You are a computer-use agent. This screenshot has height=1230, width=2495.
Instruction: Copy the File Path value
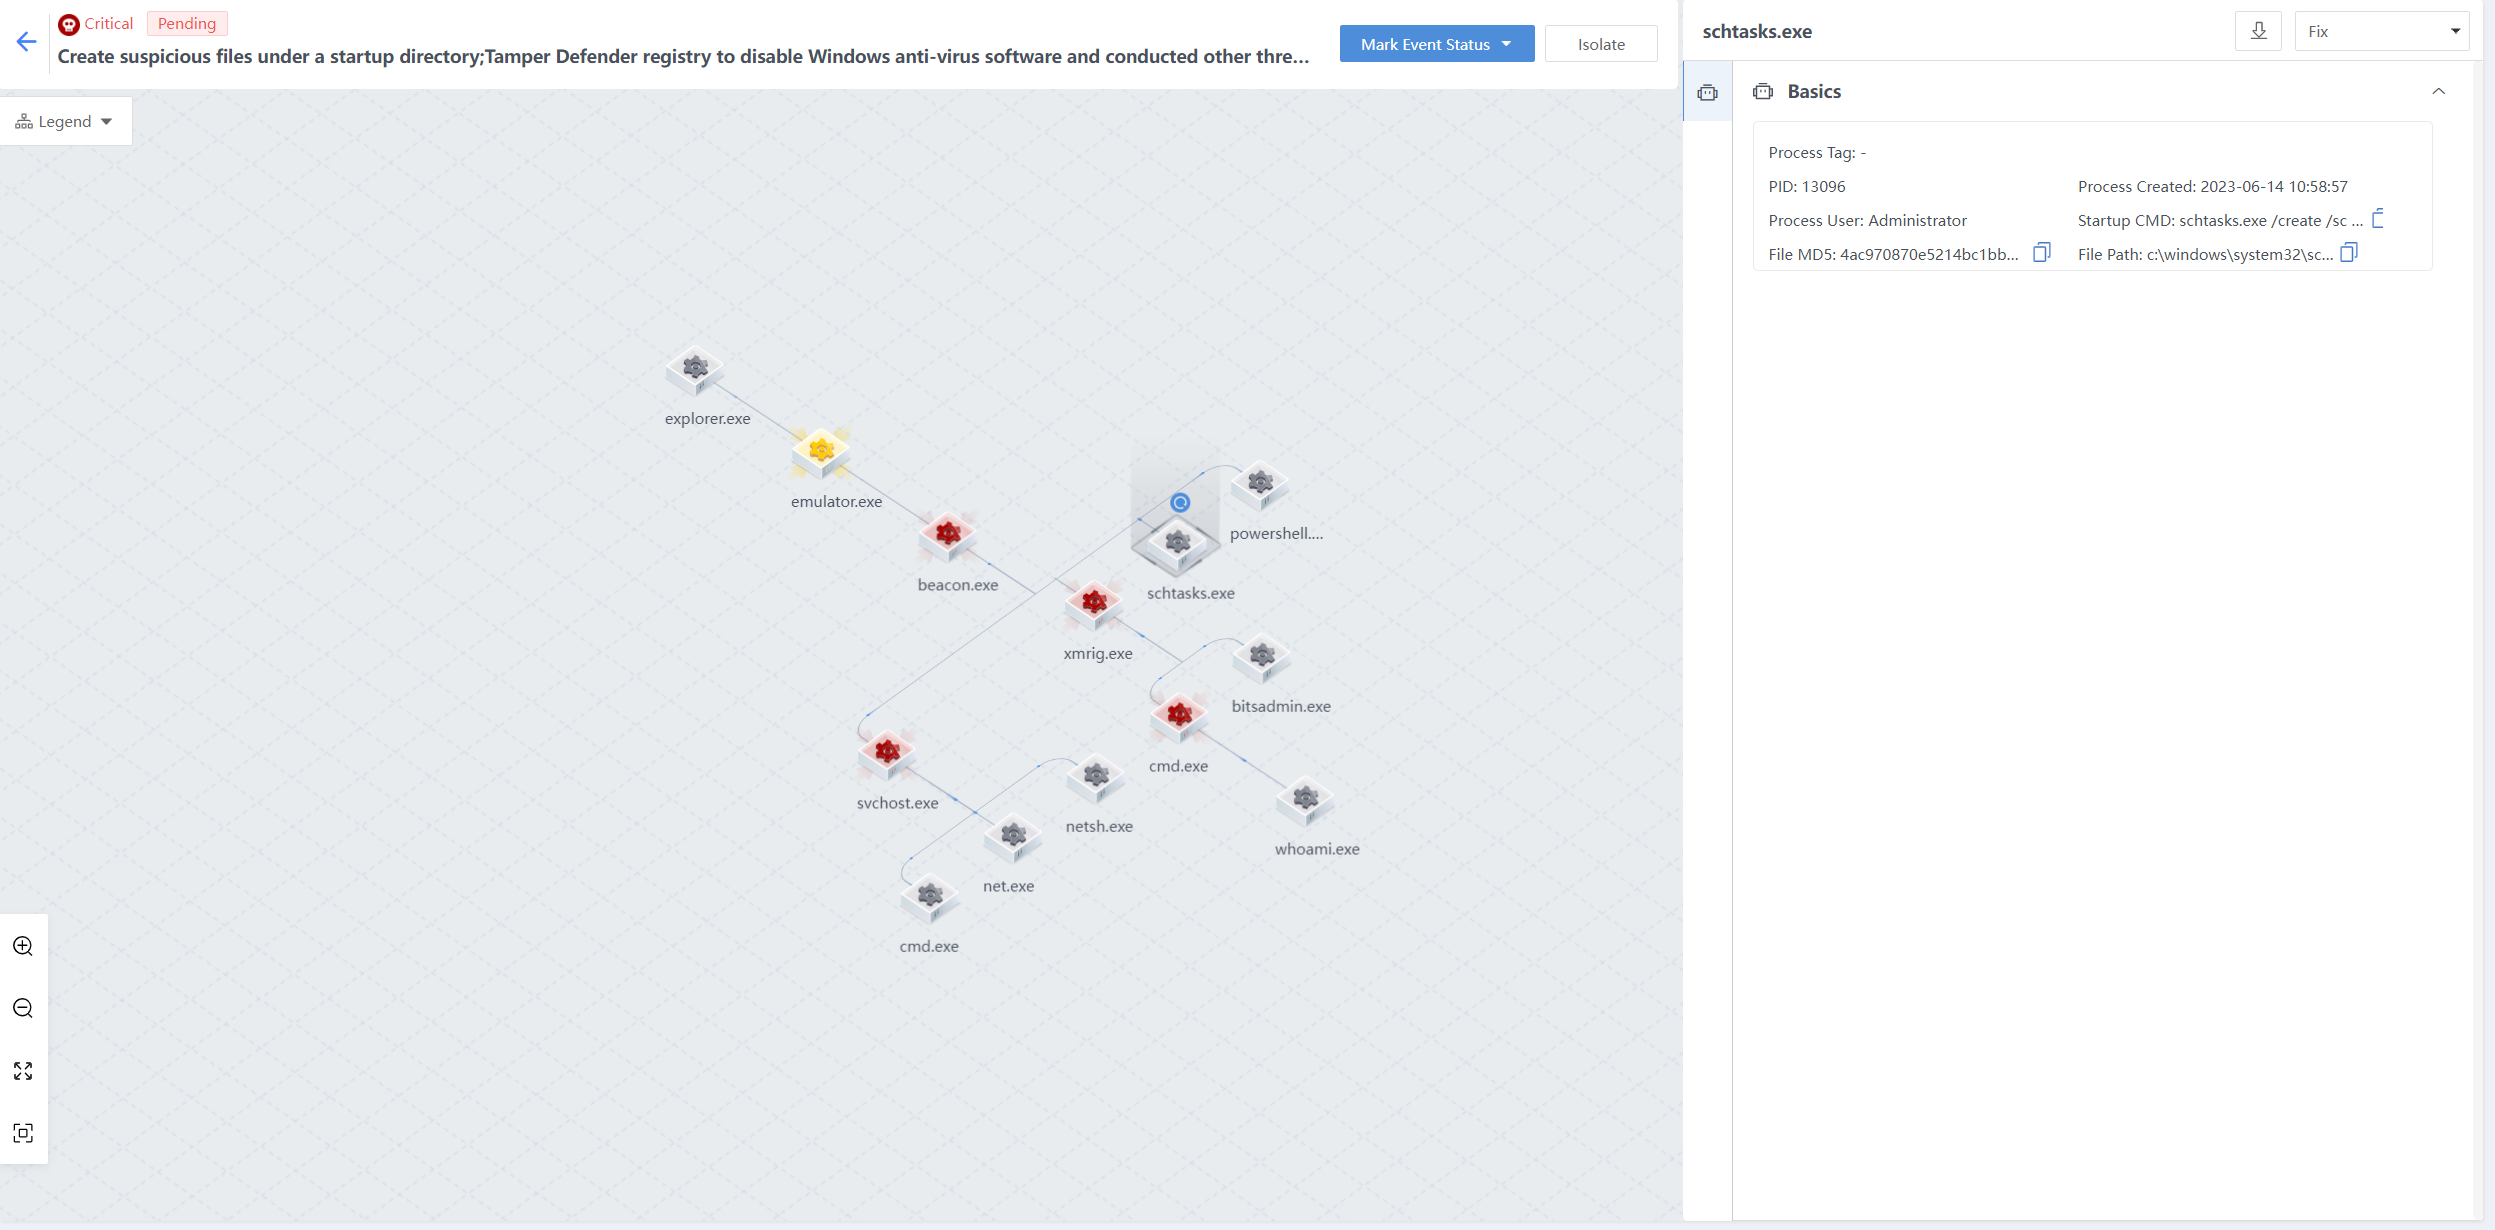pyautogui.click(x=2349, y=253)
